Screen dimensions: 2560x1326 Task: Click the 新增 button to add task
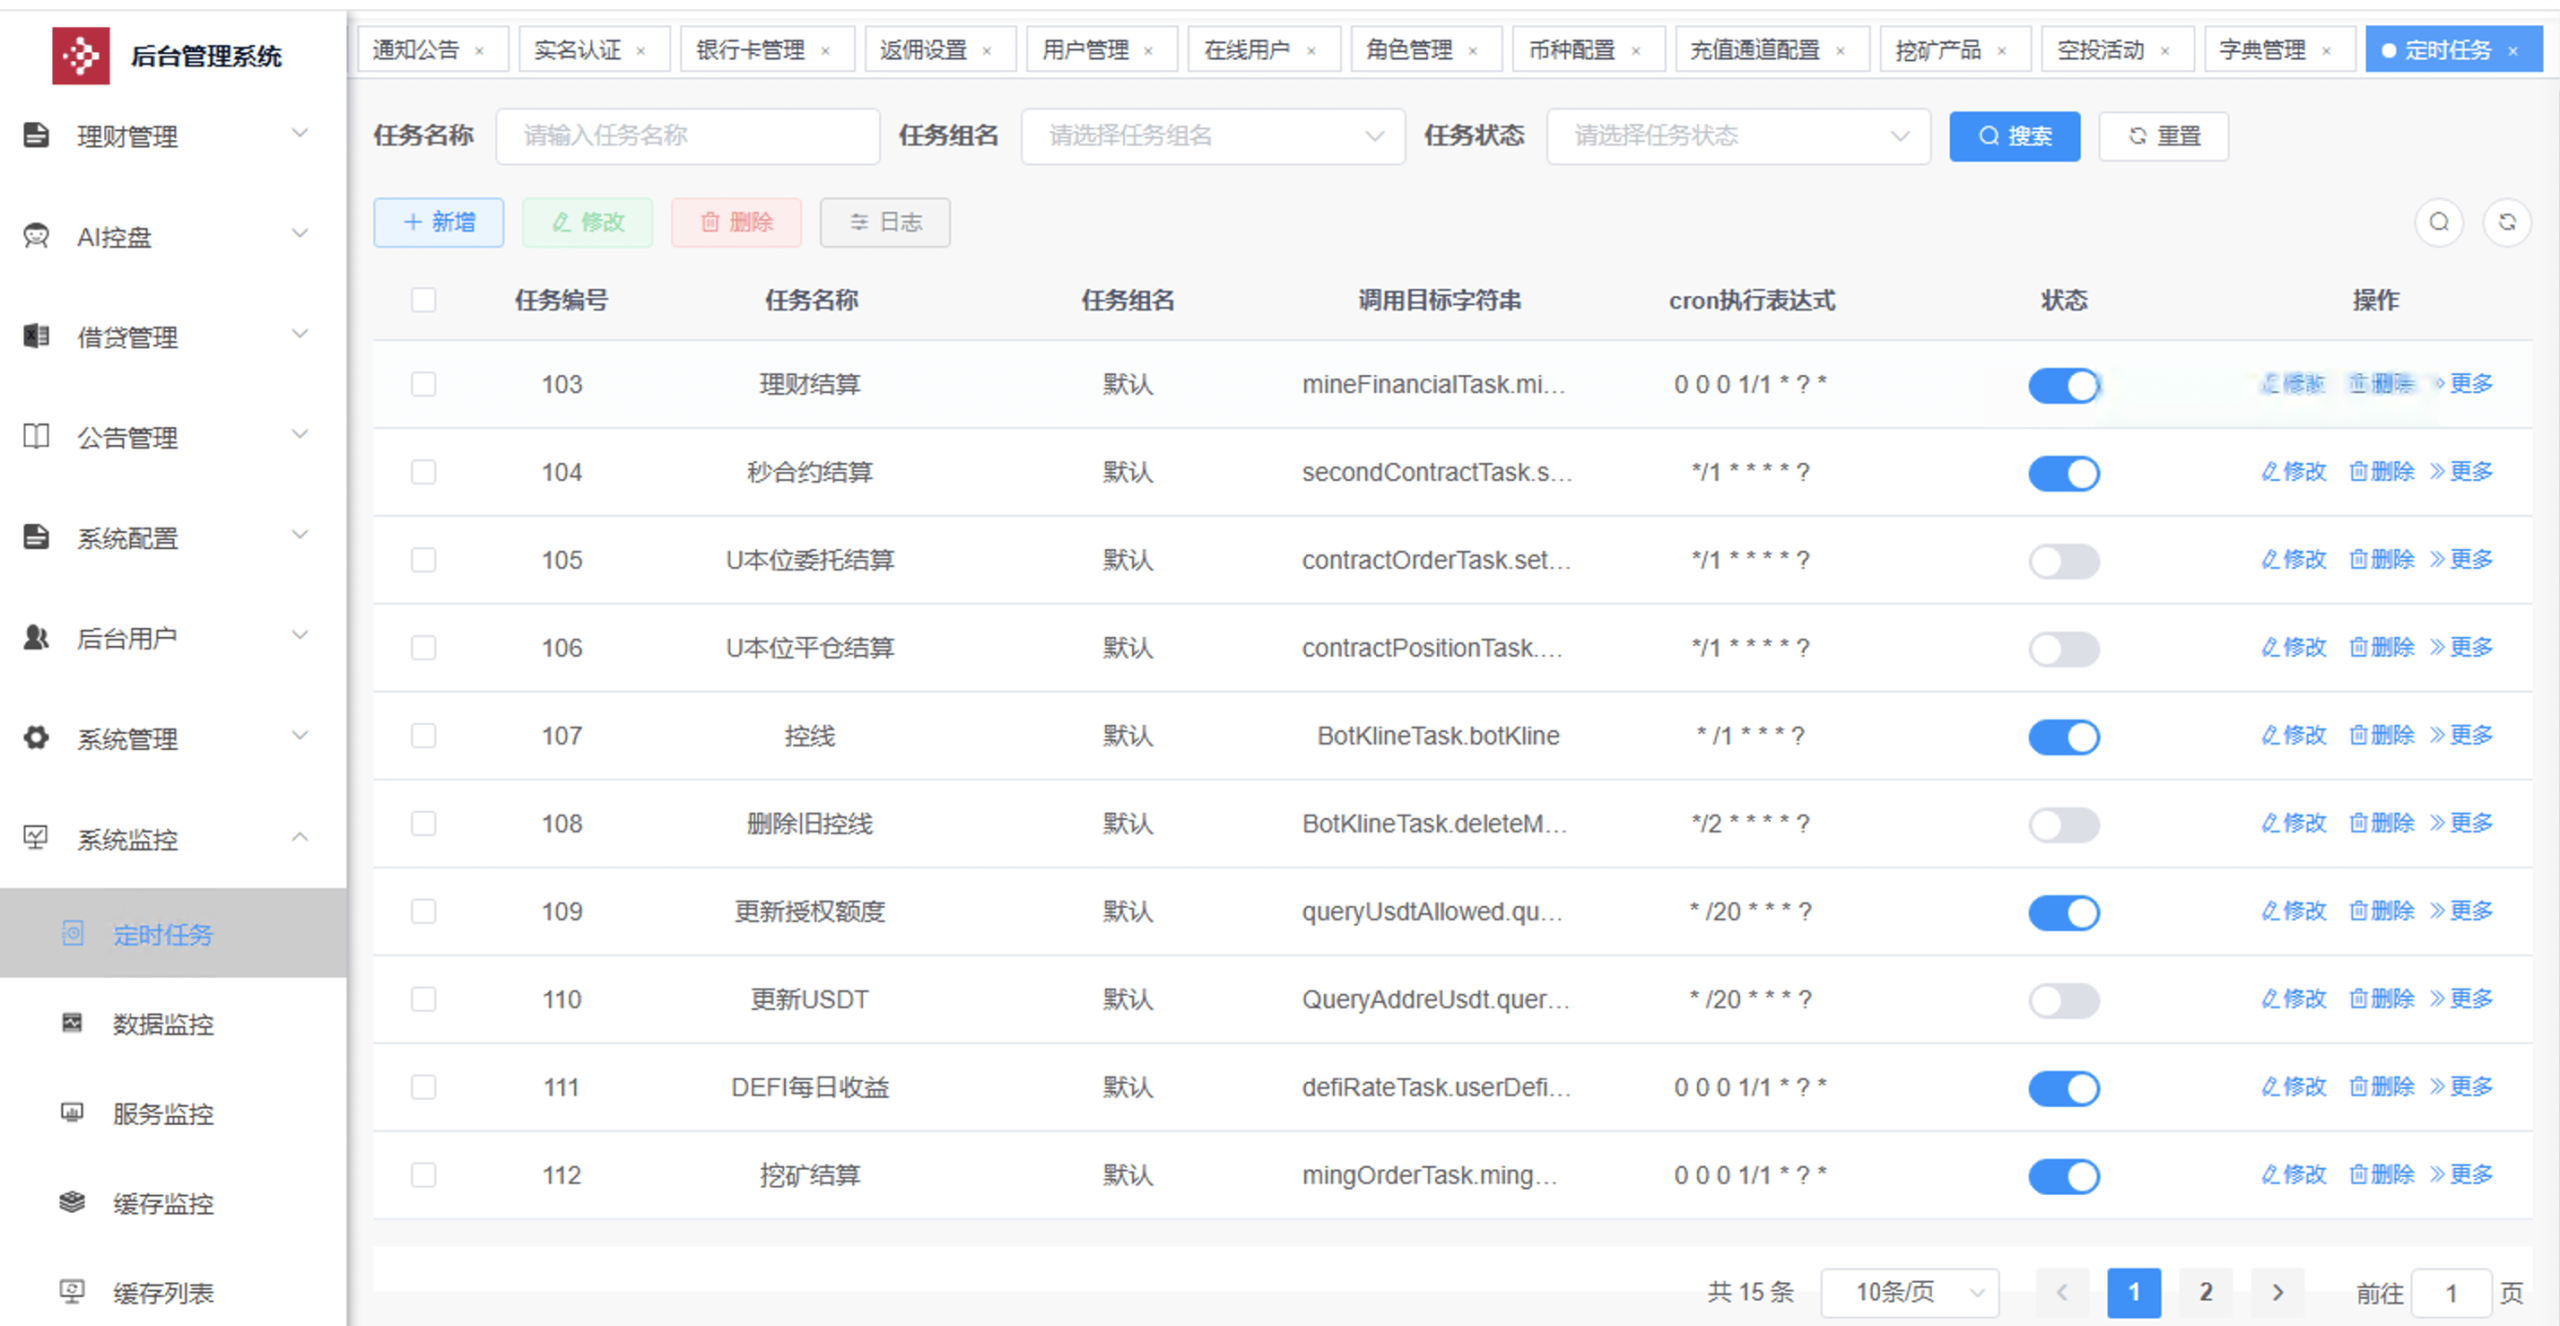438,222
